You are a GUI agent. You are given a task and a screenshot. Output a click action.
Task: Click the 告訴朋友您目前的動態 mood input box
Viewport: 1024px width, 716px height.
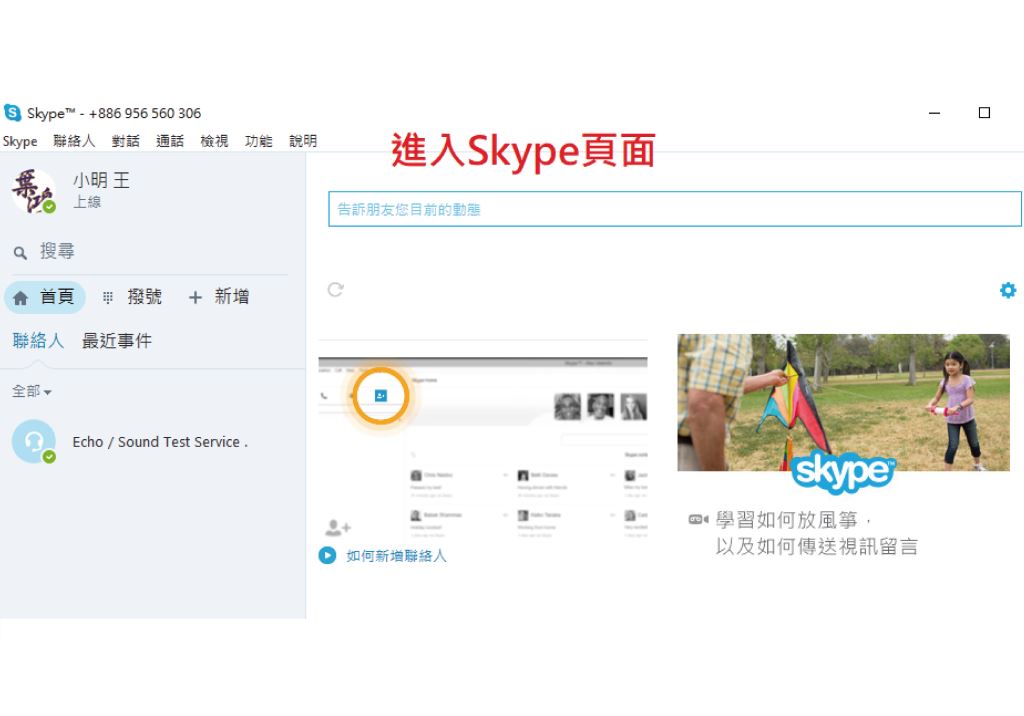675,209
